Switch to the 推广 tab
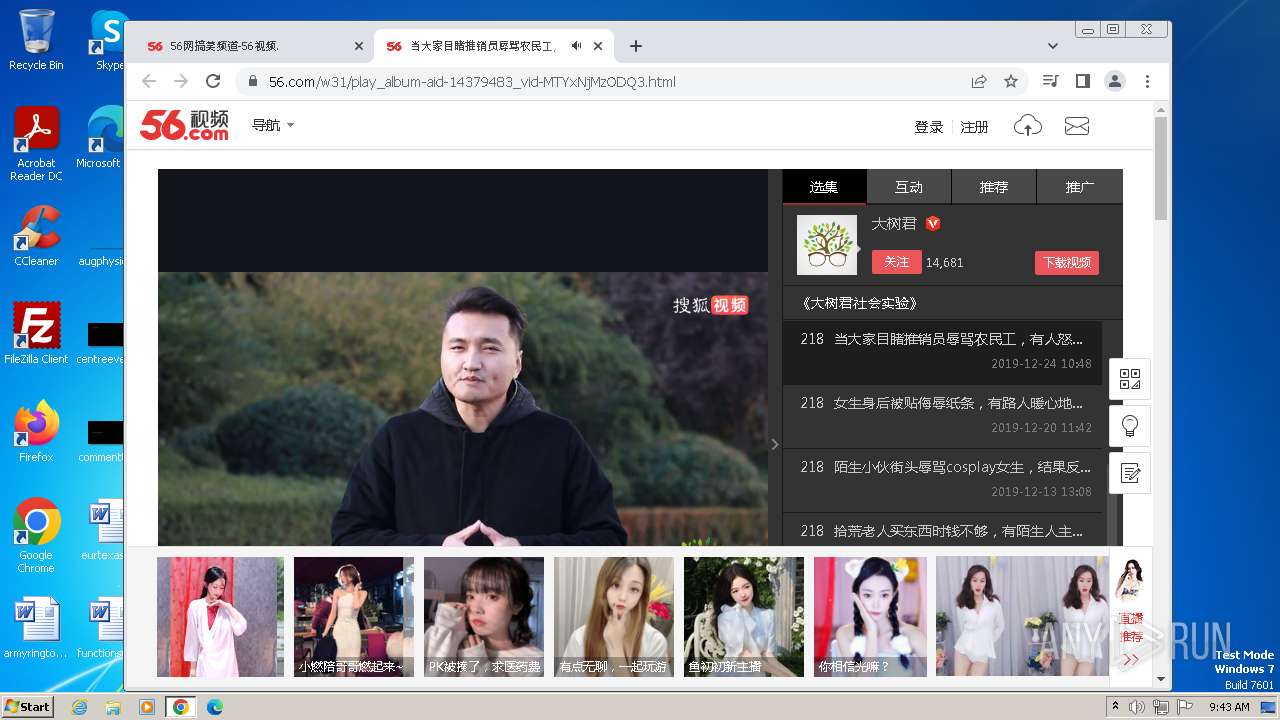 (x=1080, y=187)
